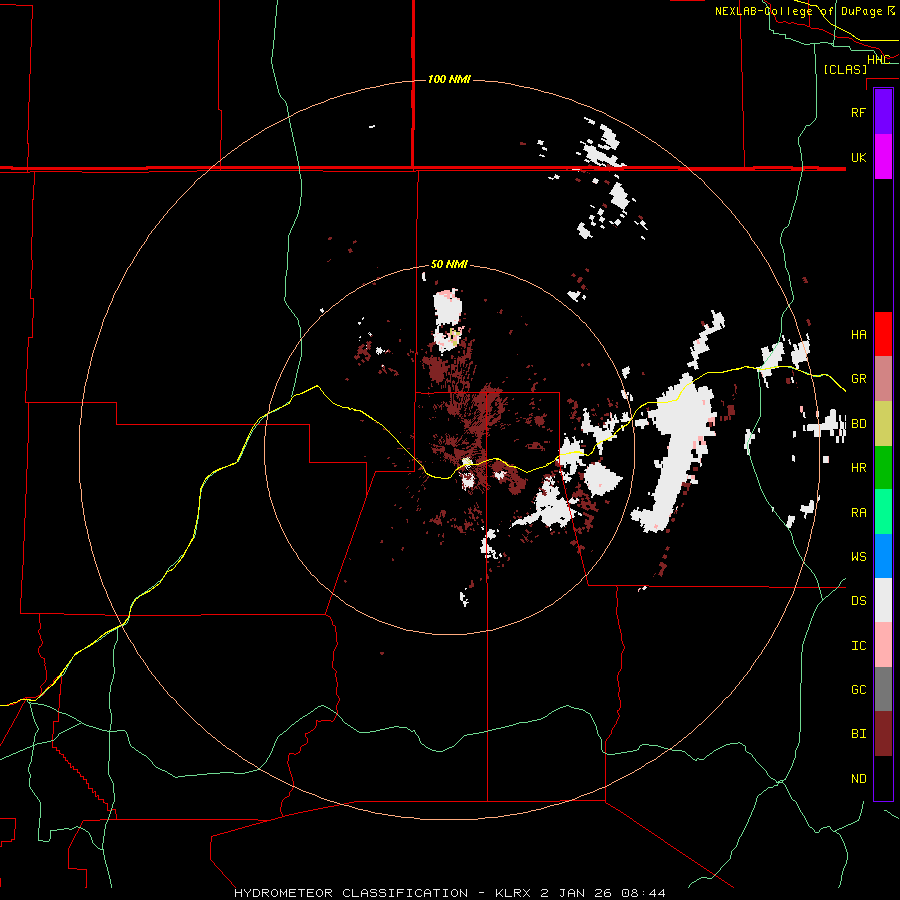Click the white DS legend color swatch

(x=883, y=600)
